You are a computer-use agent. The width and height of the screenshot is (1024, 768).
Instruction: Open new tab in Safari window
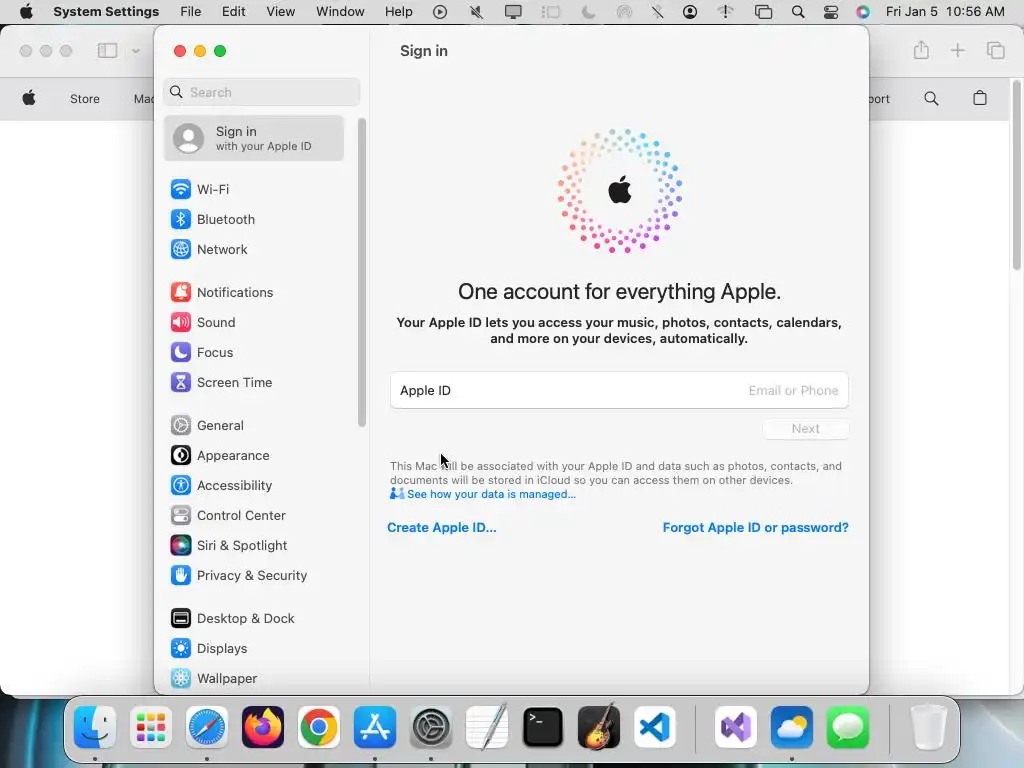(957, 50)
